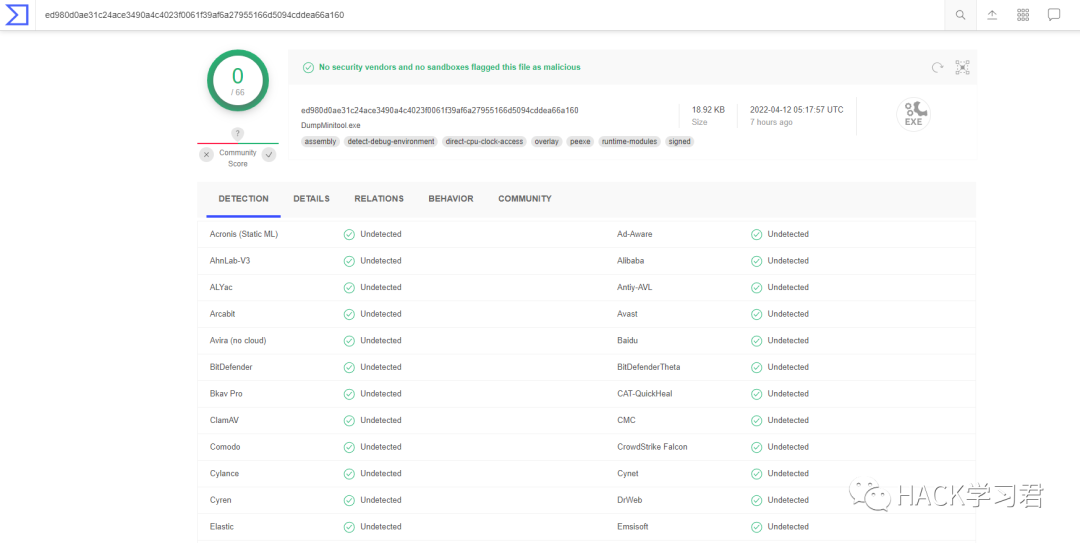Click the Alibaba vendor name

click(631, 260)
